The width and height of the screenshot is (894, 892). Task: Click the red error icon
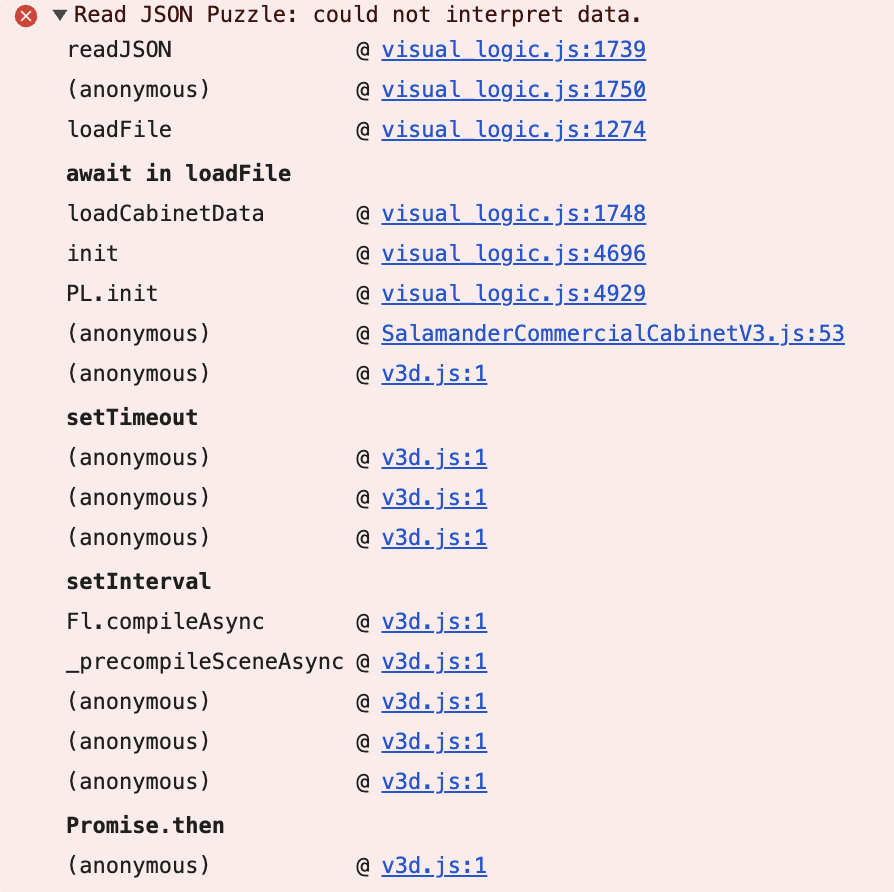point(25,15)
